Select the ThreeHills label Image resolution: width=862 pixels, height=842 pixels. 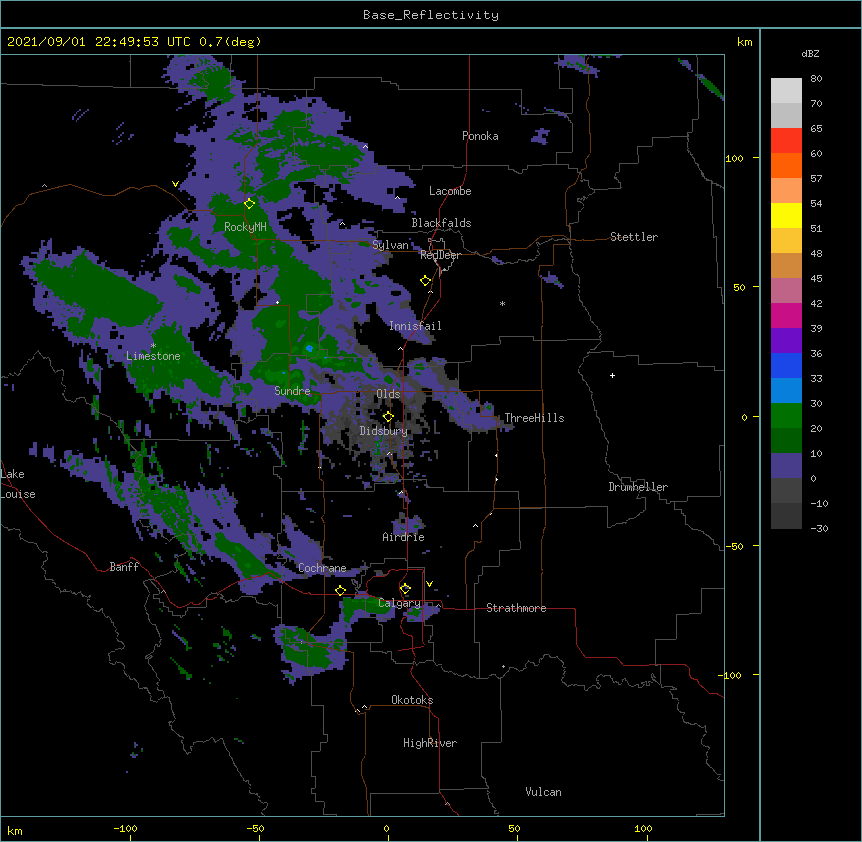tap(534, 418)
